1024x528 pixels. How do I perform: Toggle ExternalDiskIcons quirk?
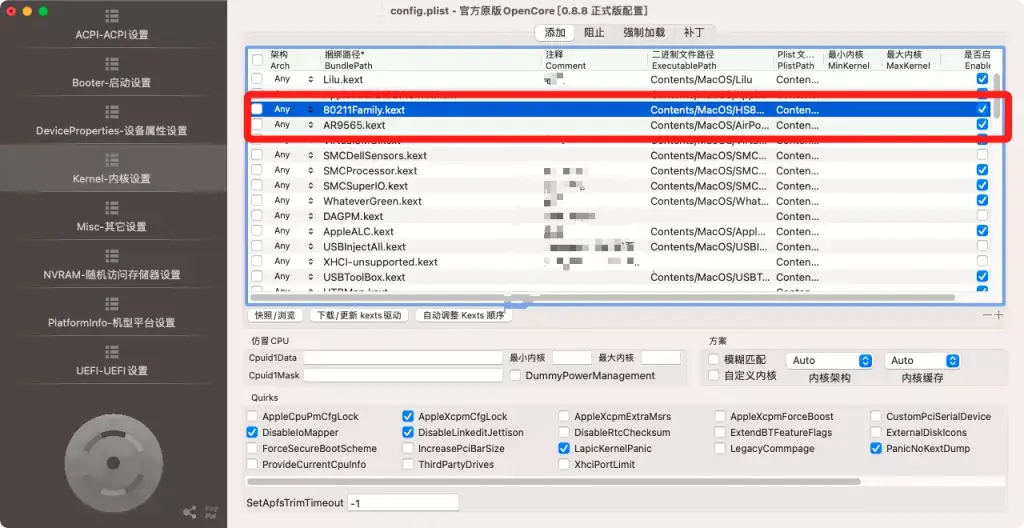click(x=876, y=432)
